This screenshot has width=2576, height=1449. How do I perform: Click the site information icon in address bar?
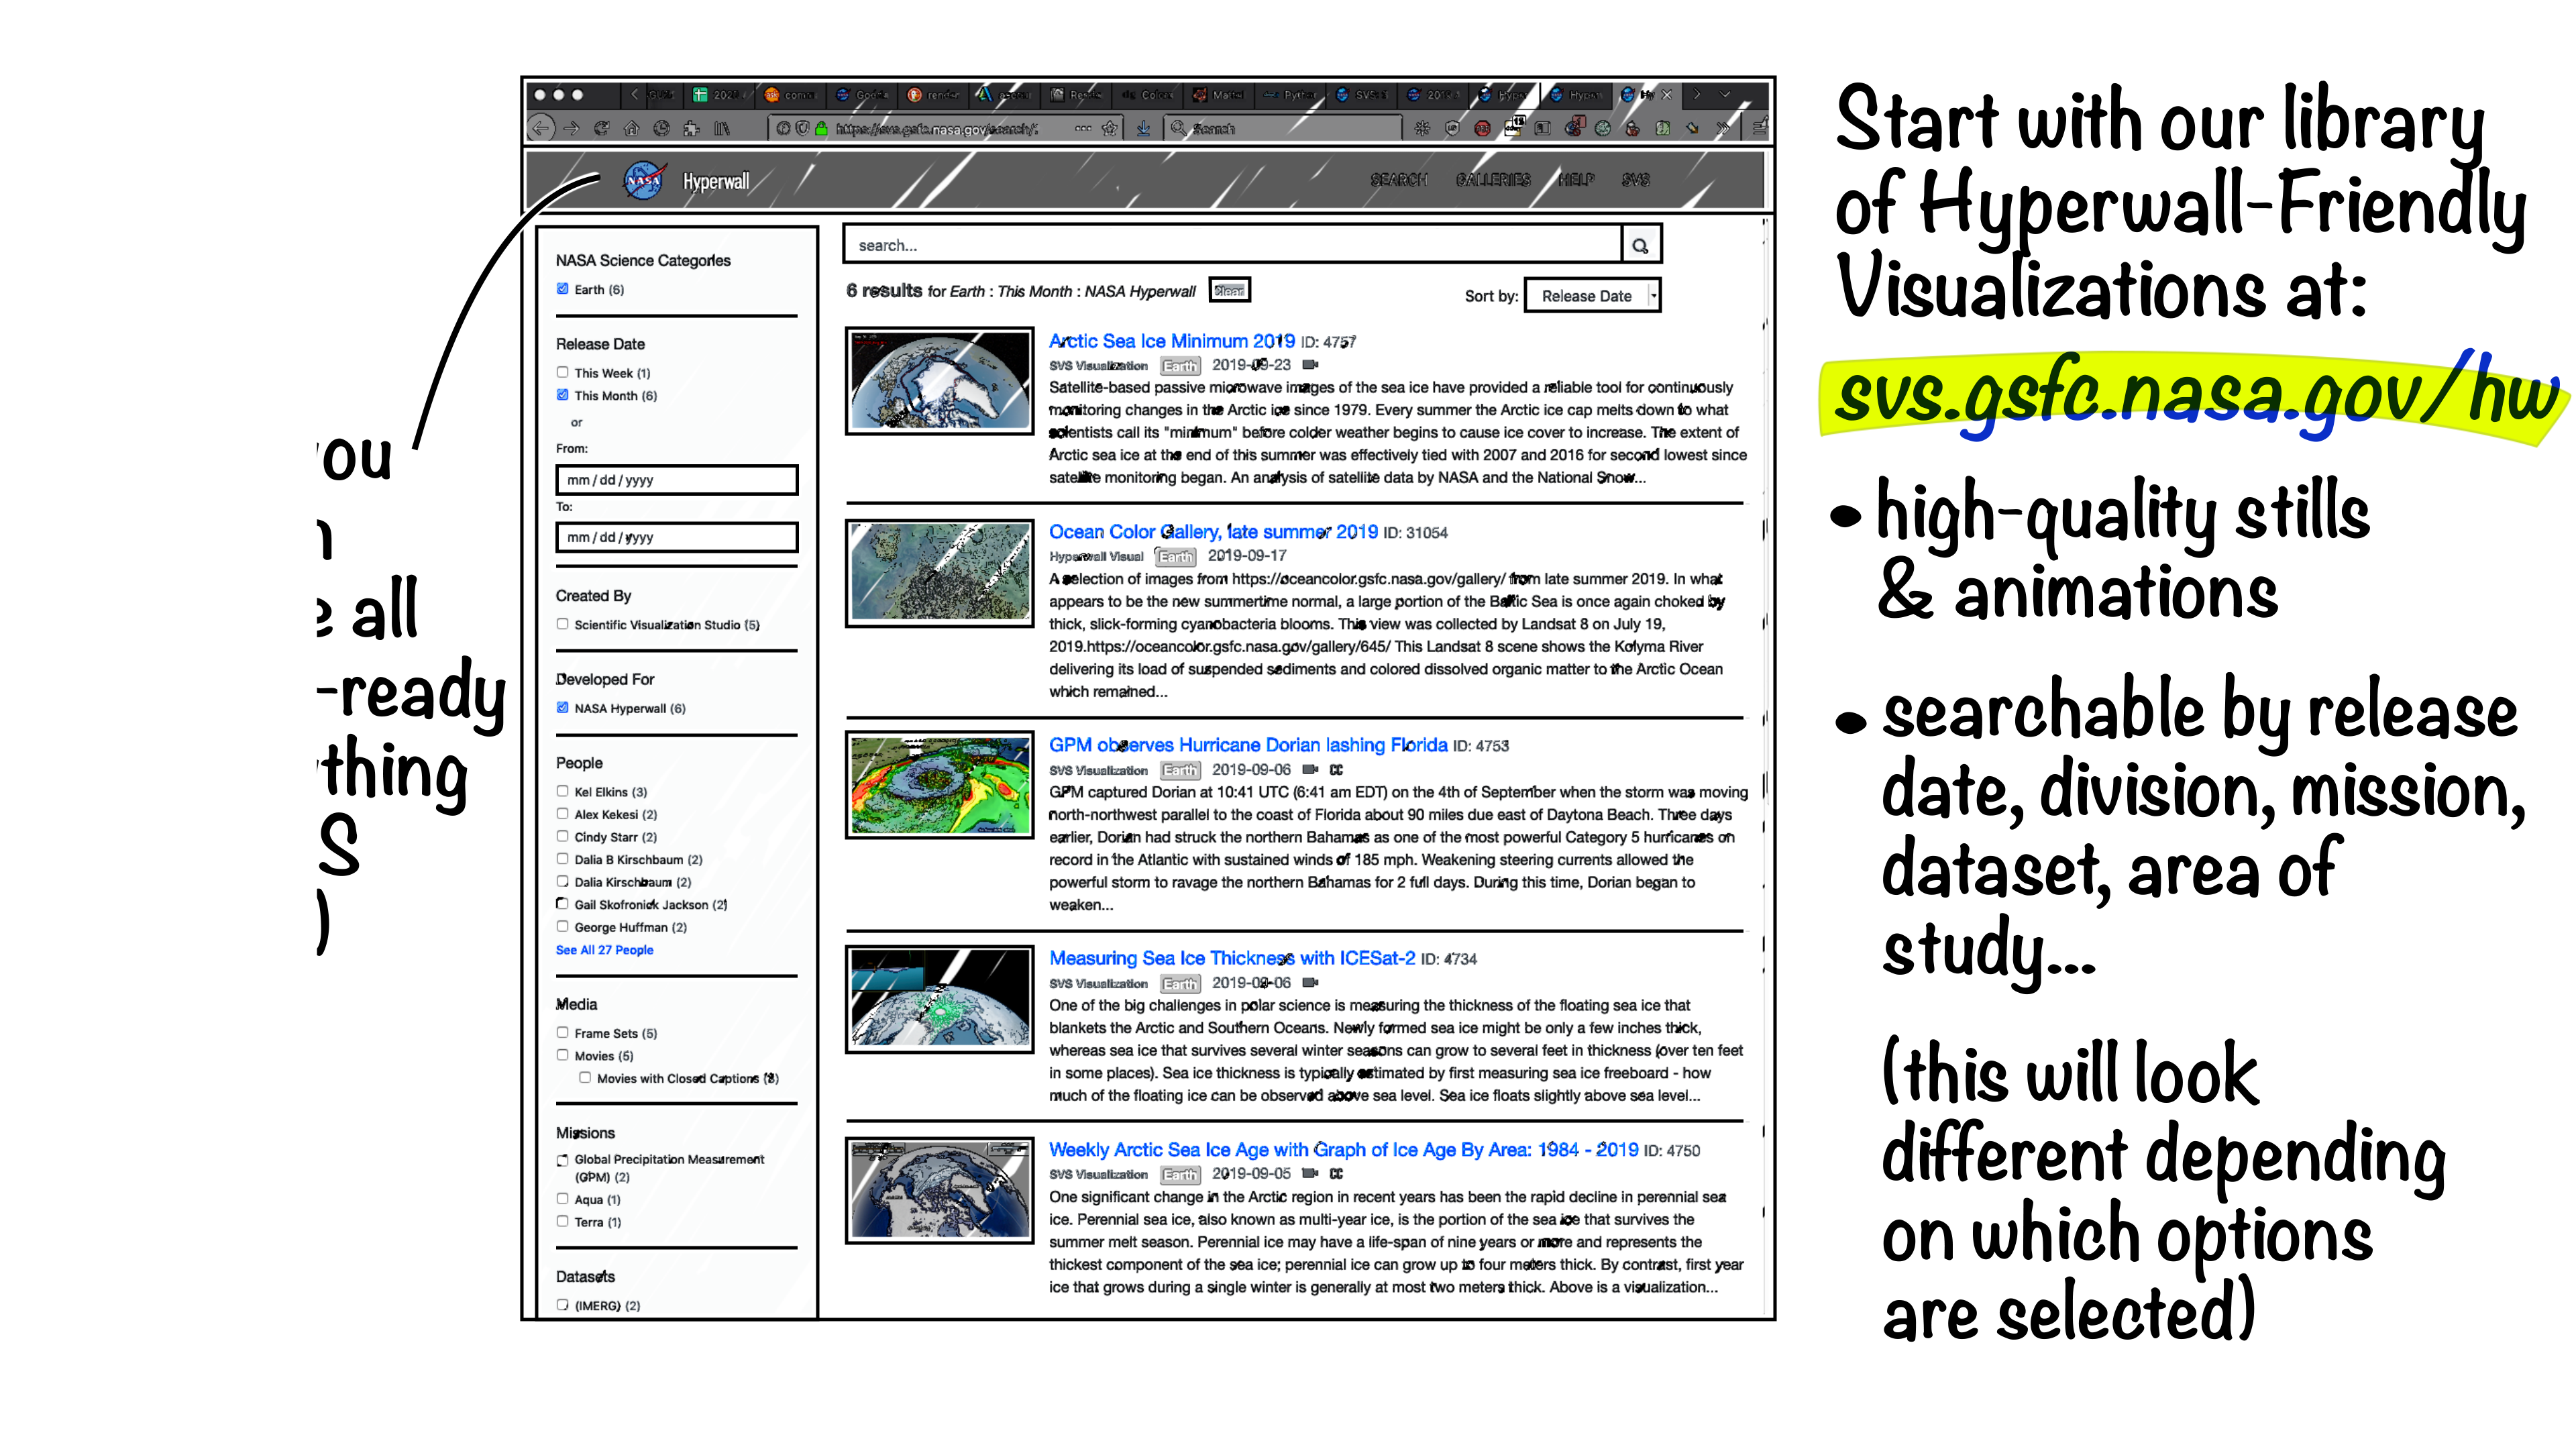click(783, 128)
